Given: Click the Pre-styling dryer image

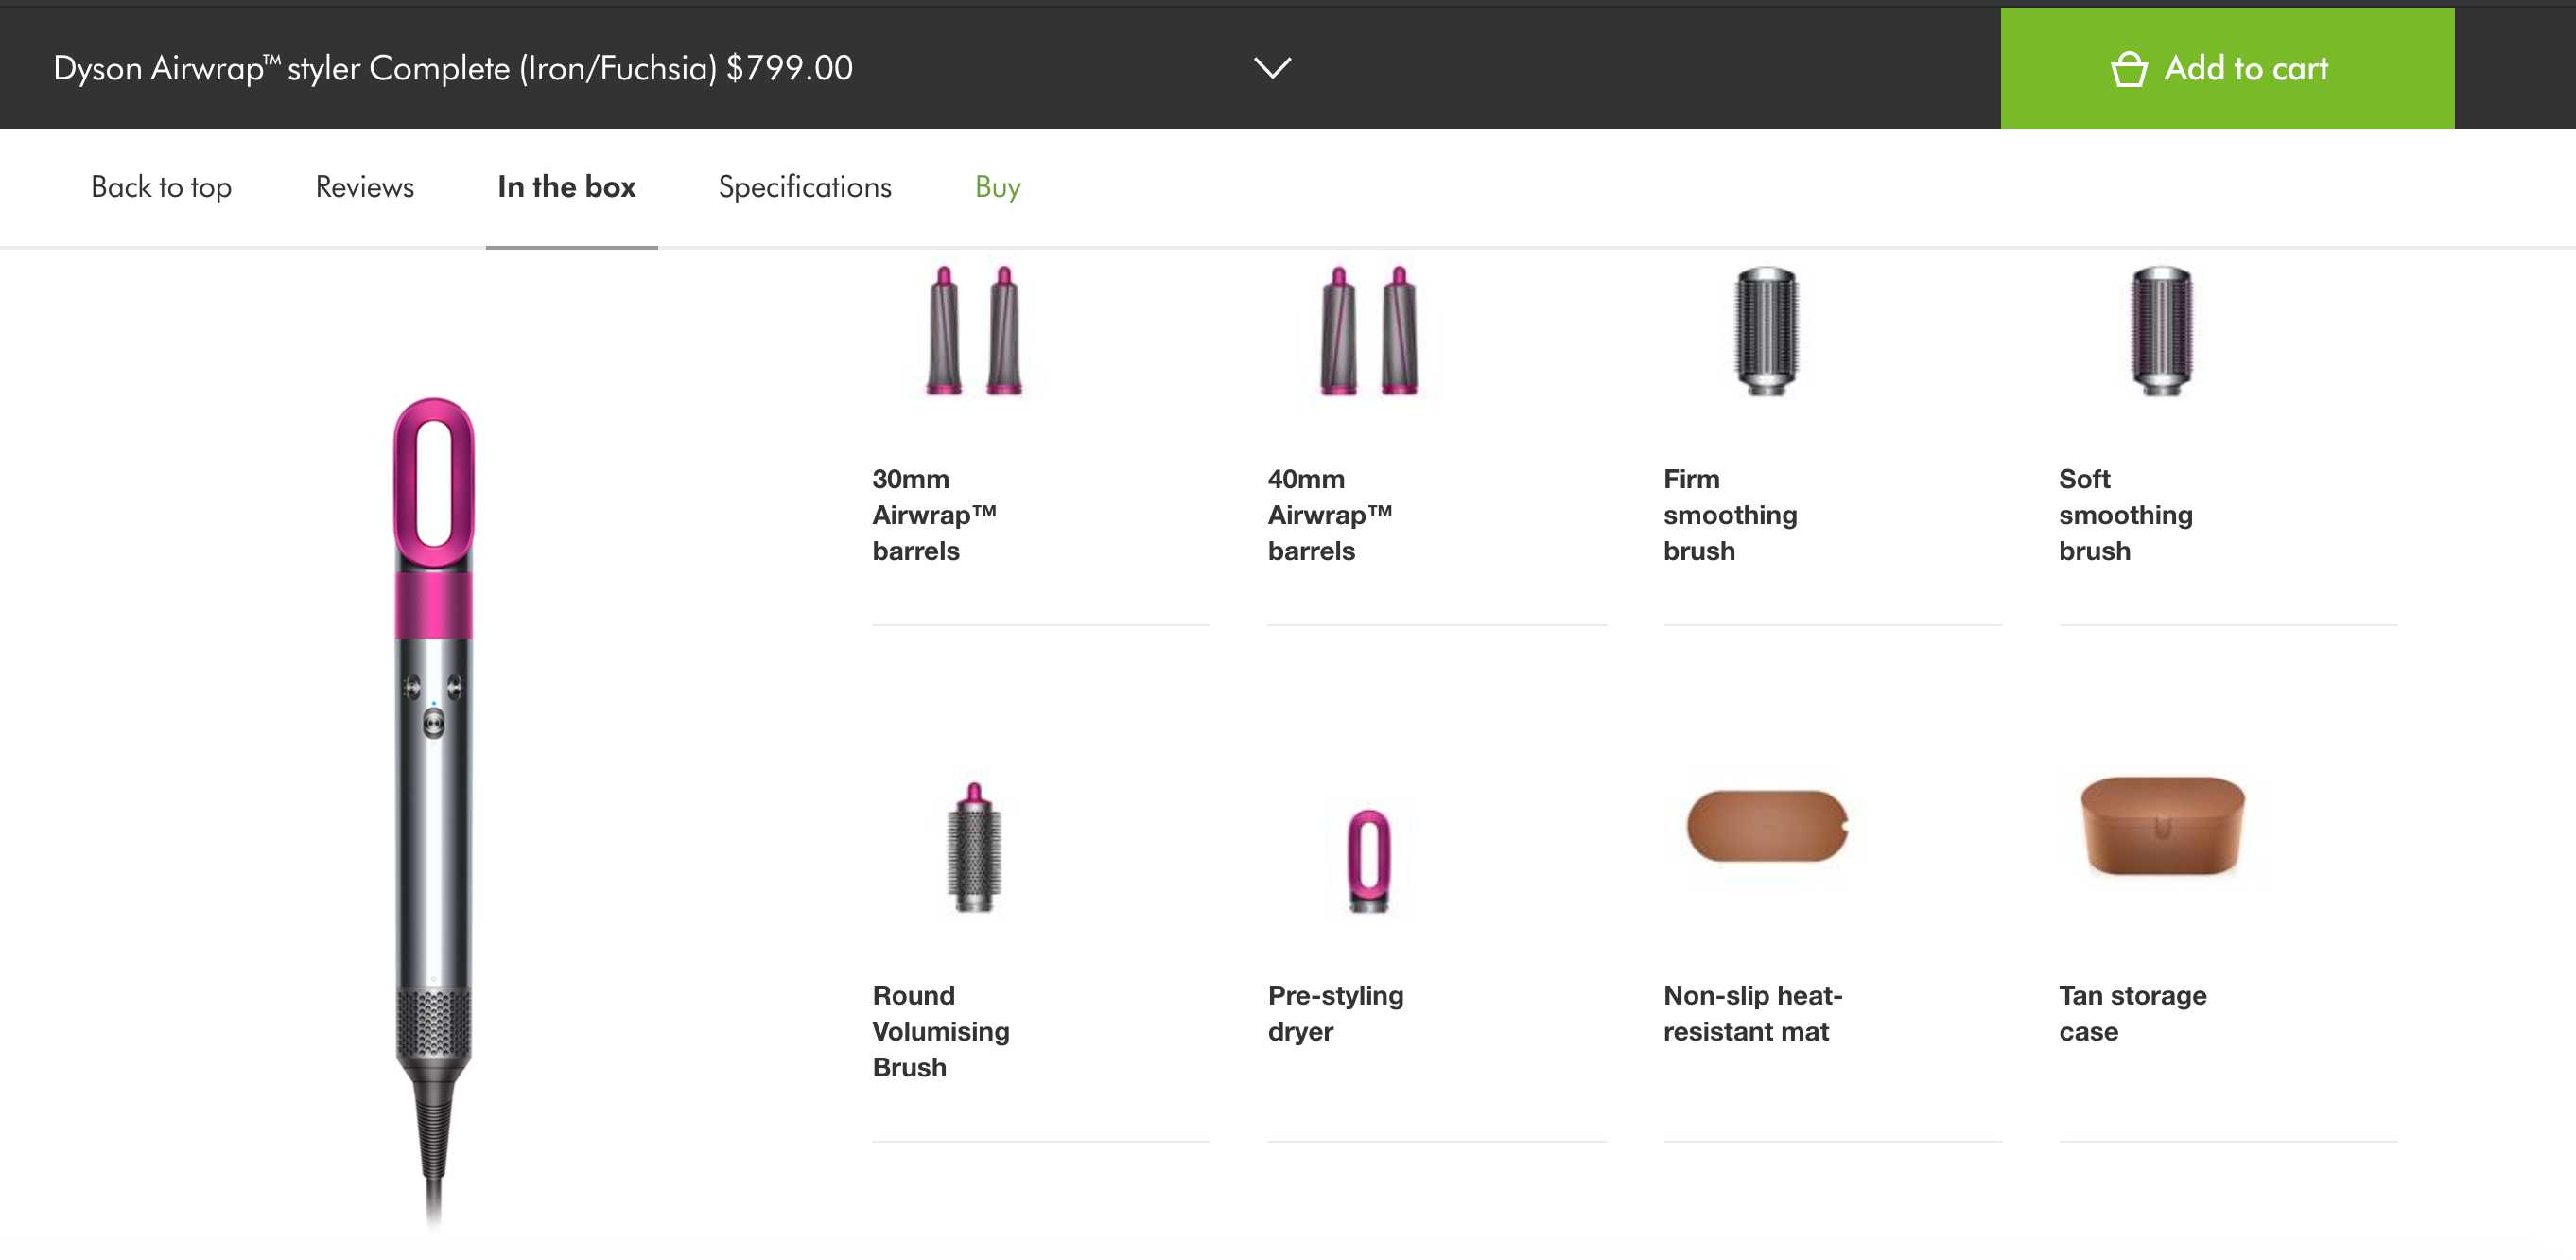Looking at the screenshot, I should (x=1369, y=860).
